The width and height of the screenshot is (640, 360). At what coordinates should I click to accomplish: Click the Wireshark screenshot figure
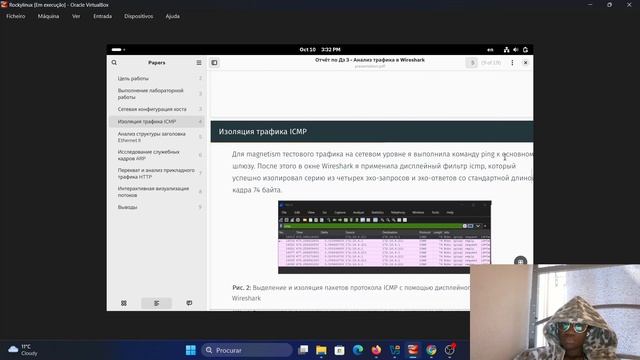pyautogui.click(x=384, y=237)
